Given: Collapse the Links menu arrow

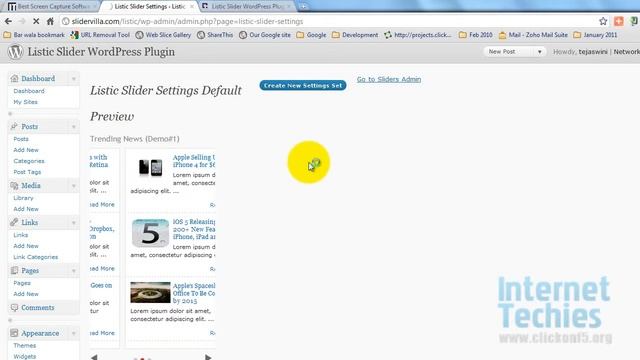Looking at the screenshot, I should point(74,223).
